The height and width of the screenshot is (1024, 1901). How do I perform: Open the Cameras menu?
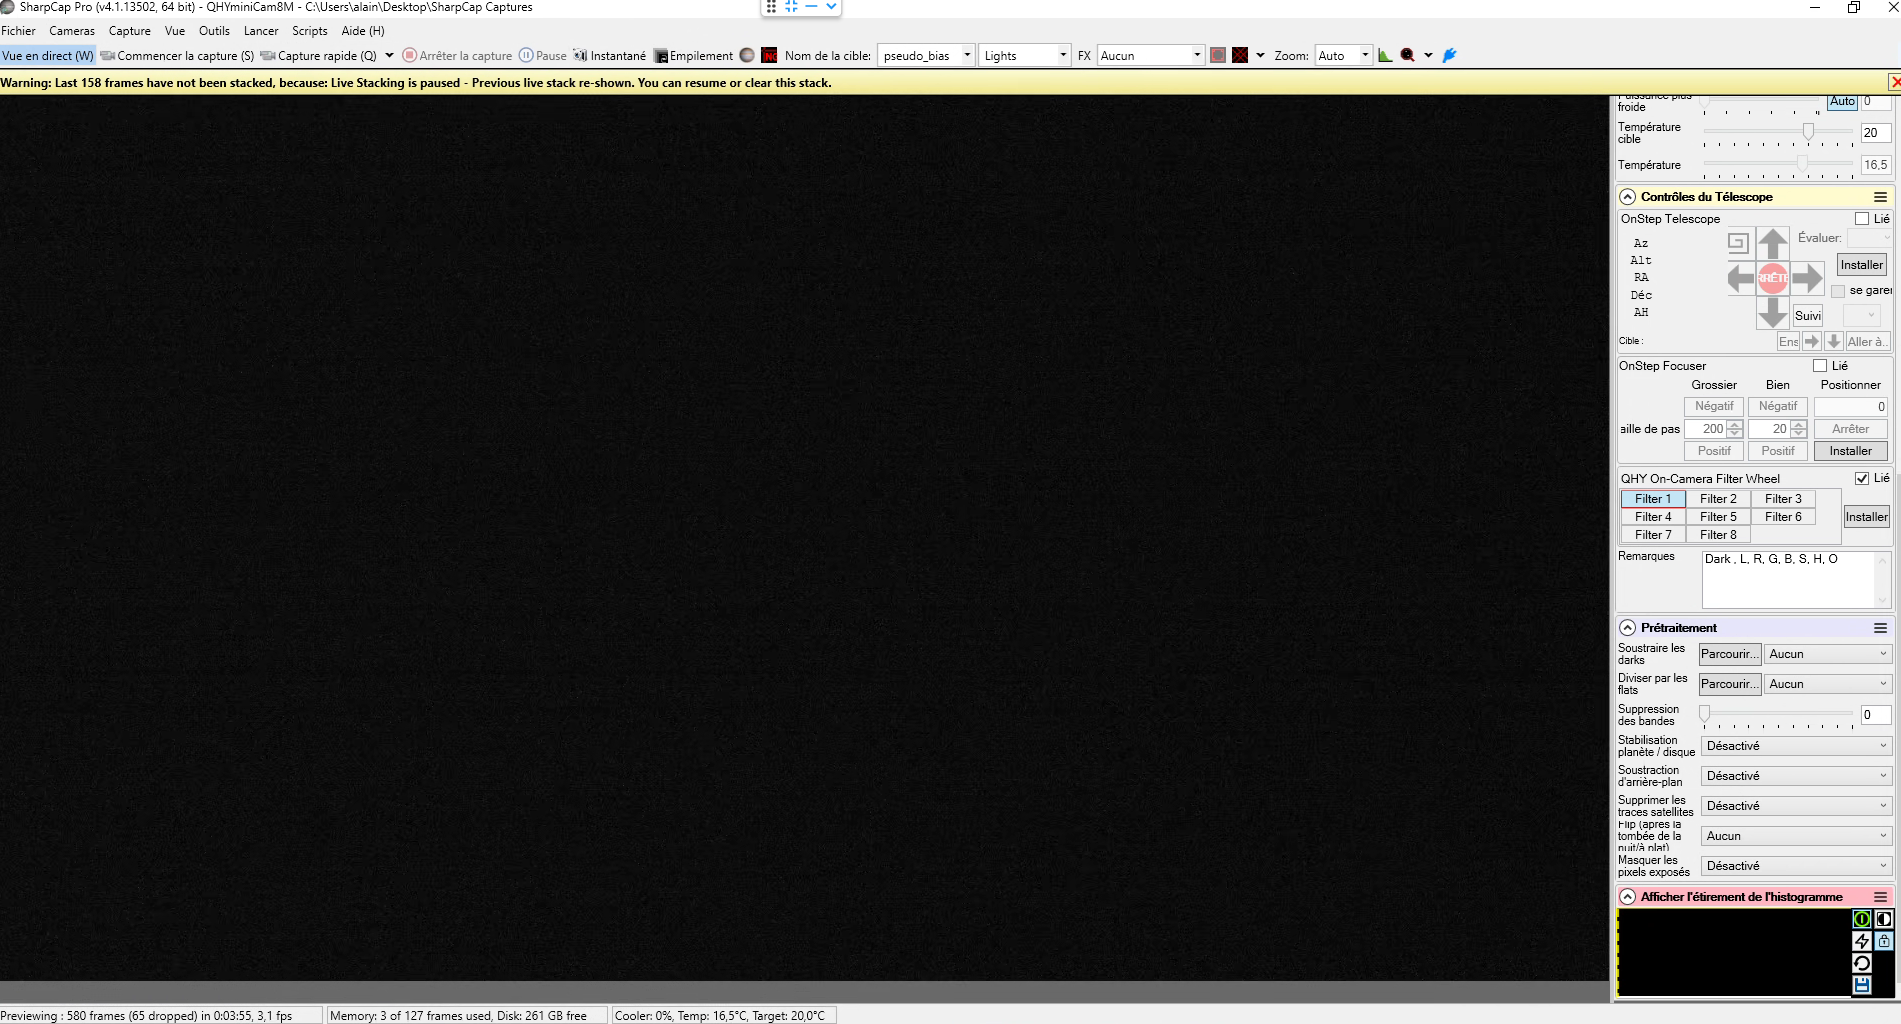(x=72, y=31)
